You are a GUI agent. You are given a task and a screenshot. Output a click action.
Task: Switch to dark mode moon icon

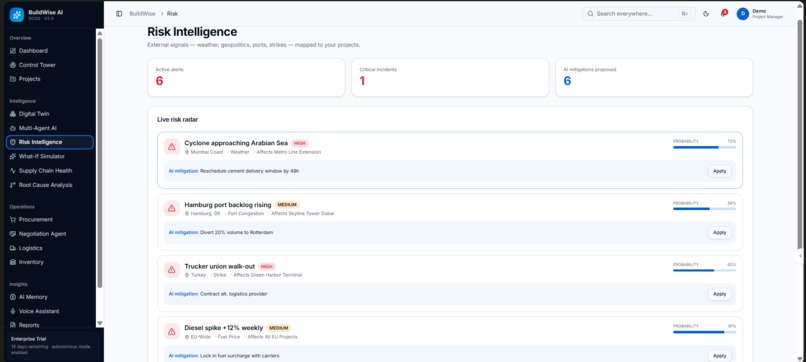pyautogui.click(x=706, y=14)
